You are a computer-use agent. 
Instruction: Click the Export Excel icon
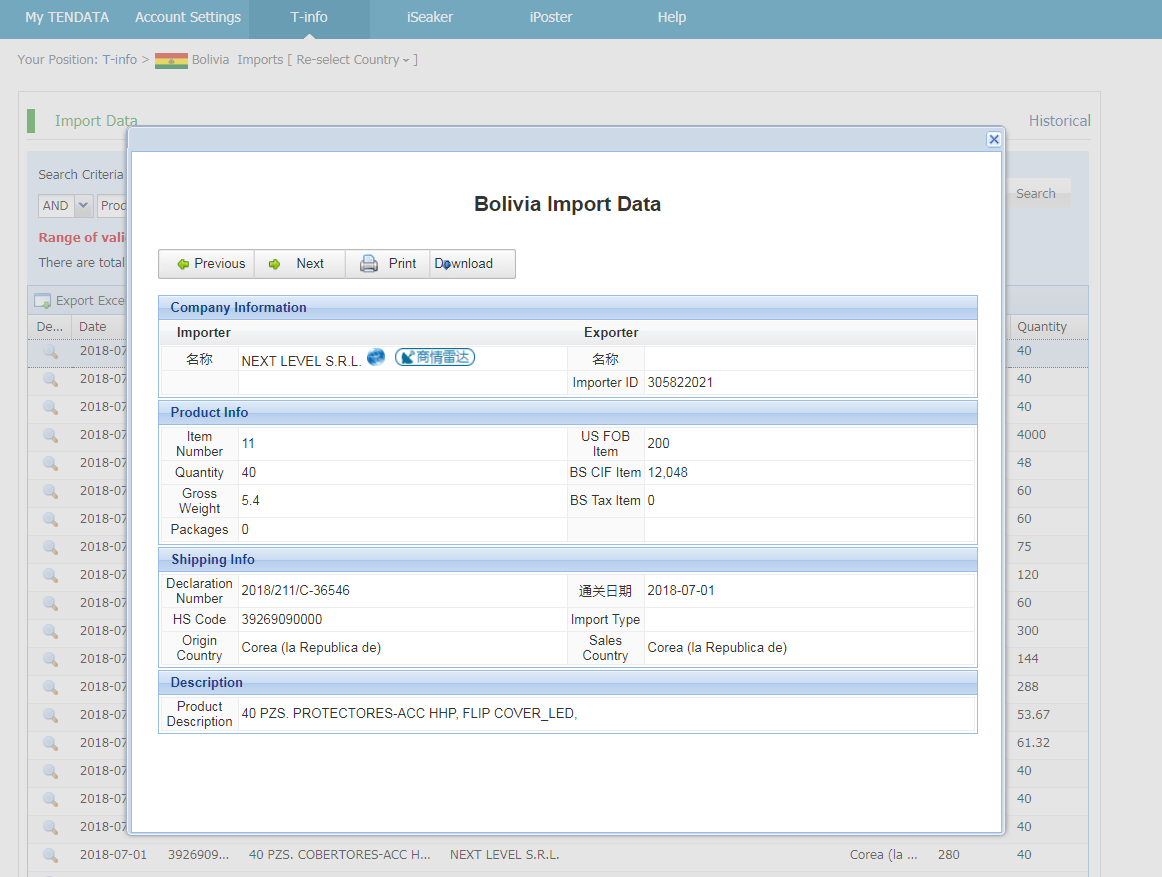(x=43, y=301)
